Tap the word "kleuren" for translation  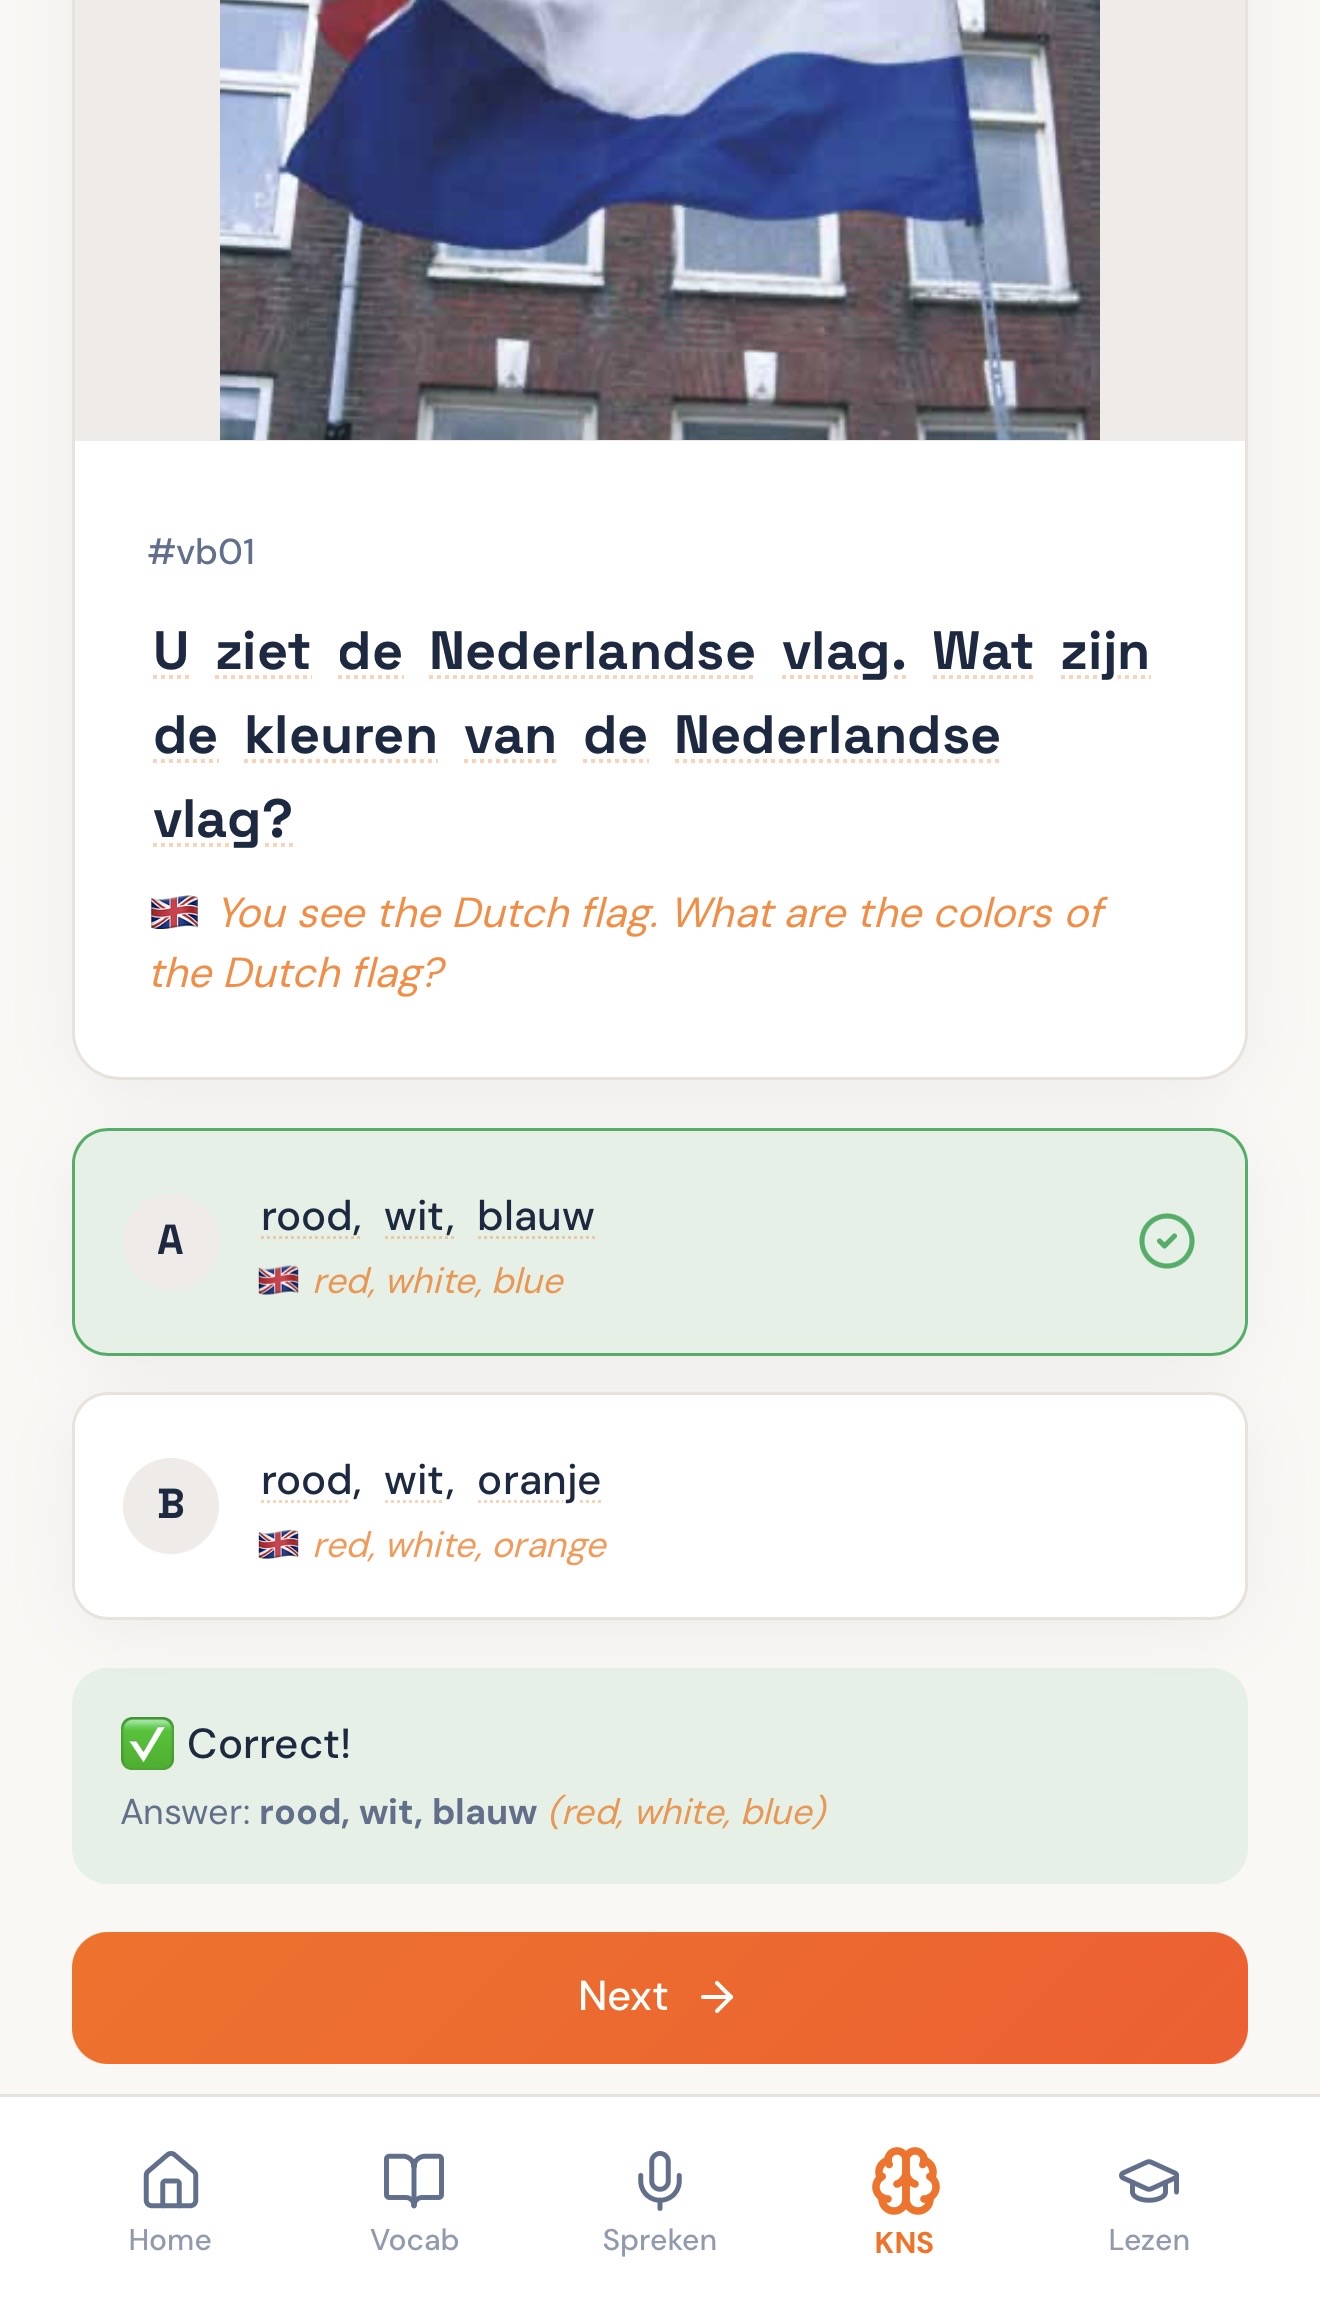point(341,736)
